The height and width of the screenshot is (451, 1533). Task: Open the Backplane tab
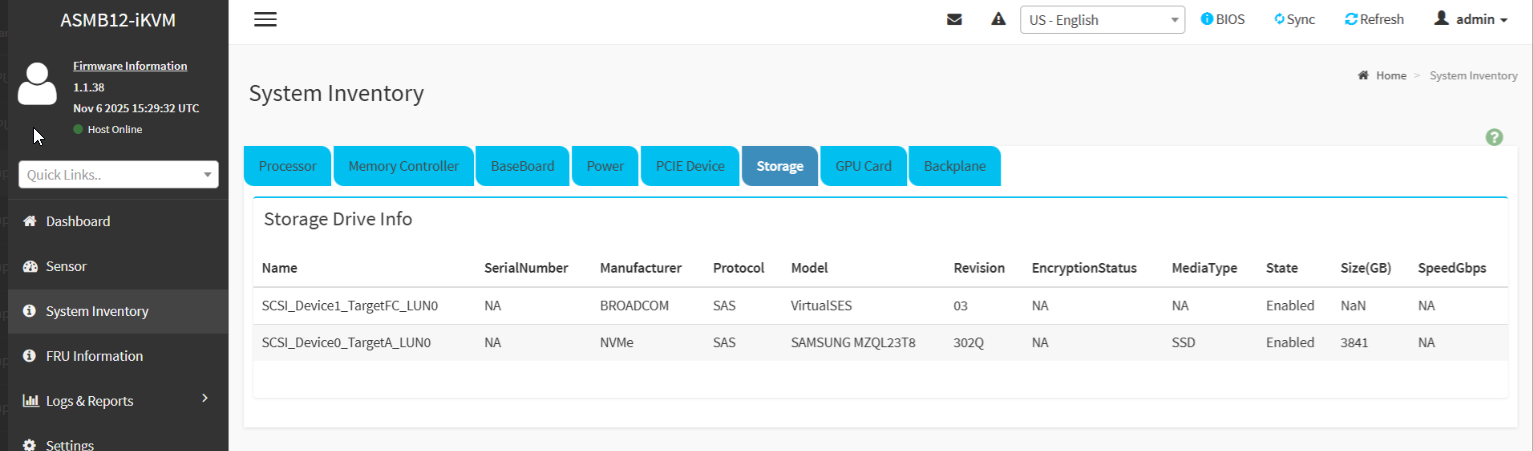tap(954, 166)
